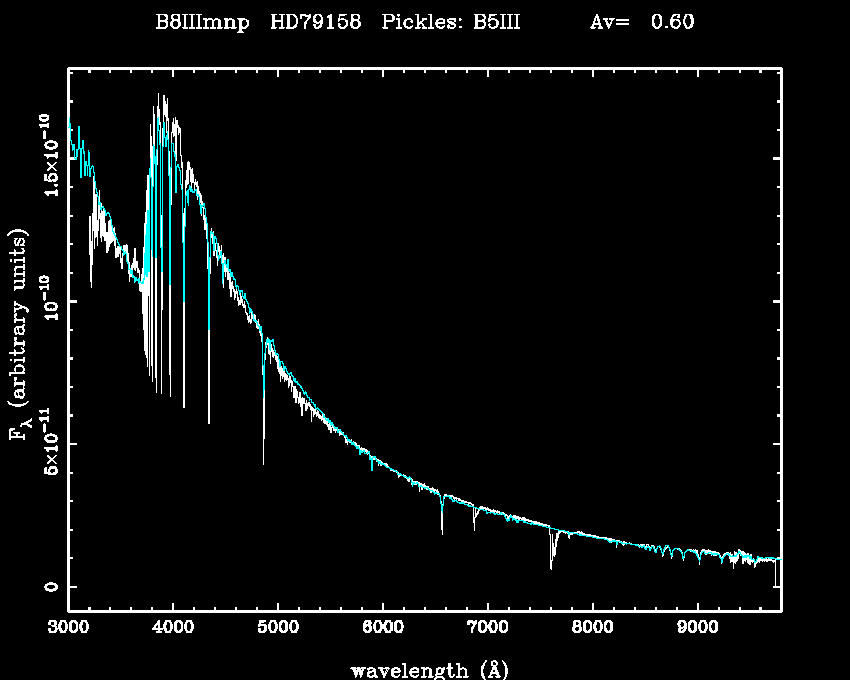Click the absorption dip near 7600 Å
The height and width of the screenshot is (680, 850).
point(551,553)
